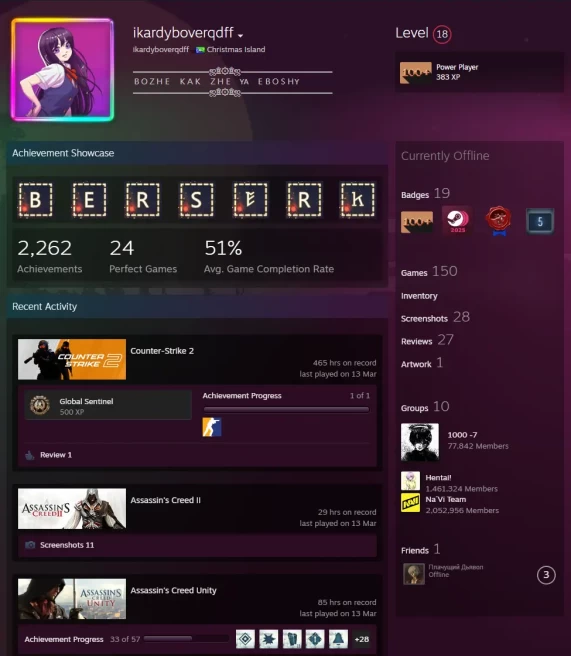
Task: Click the '465 hrs on record' text
Action: tap(344, 363)
